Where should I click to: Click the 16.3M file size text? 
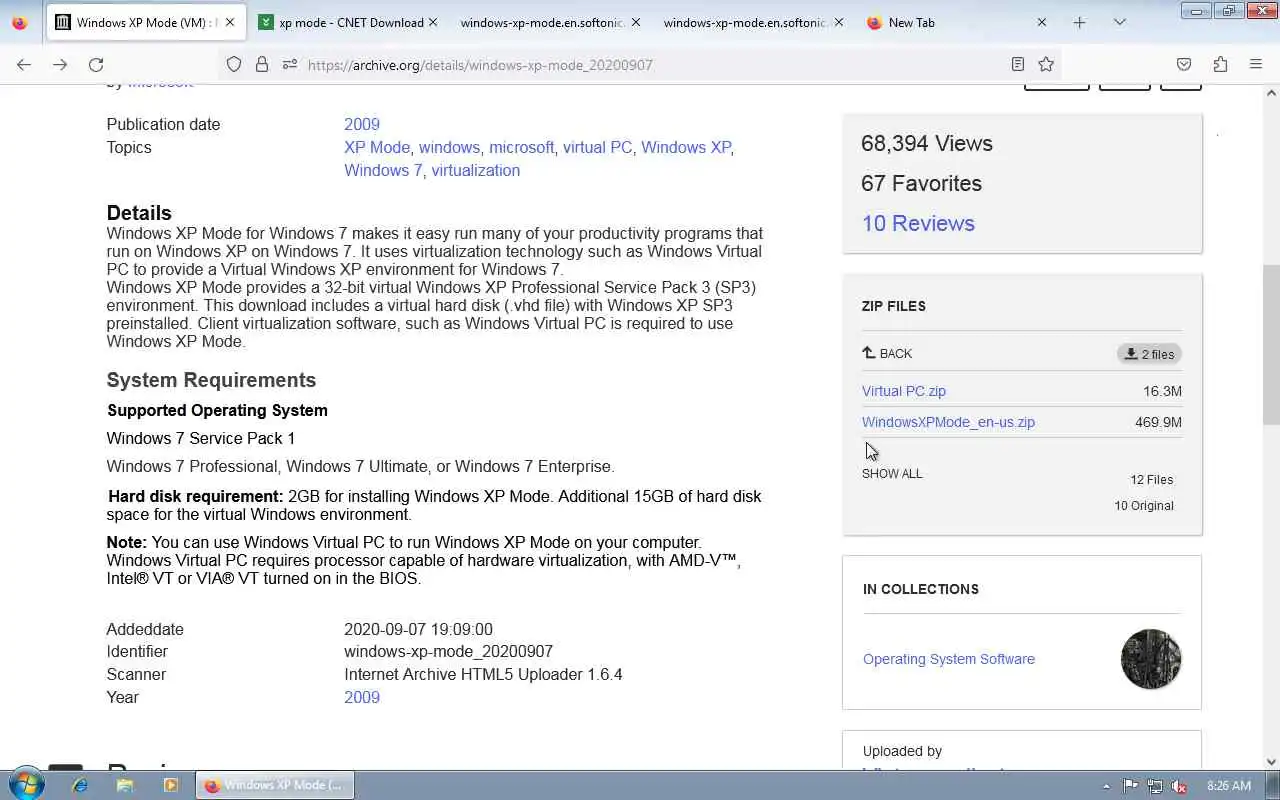1162,391
